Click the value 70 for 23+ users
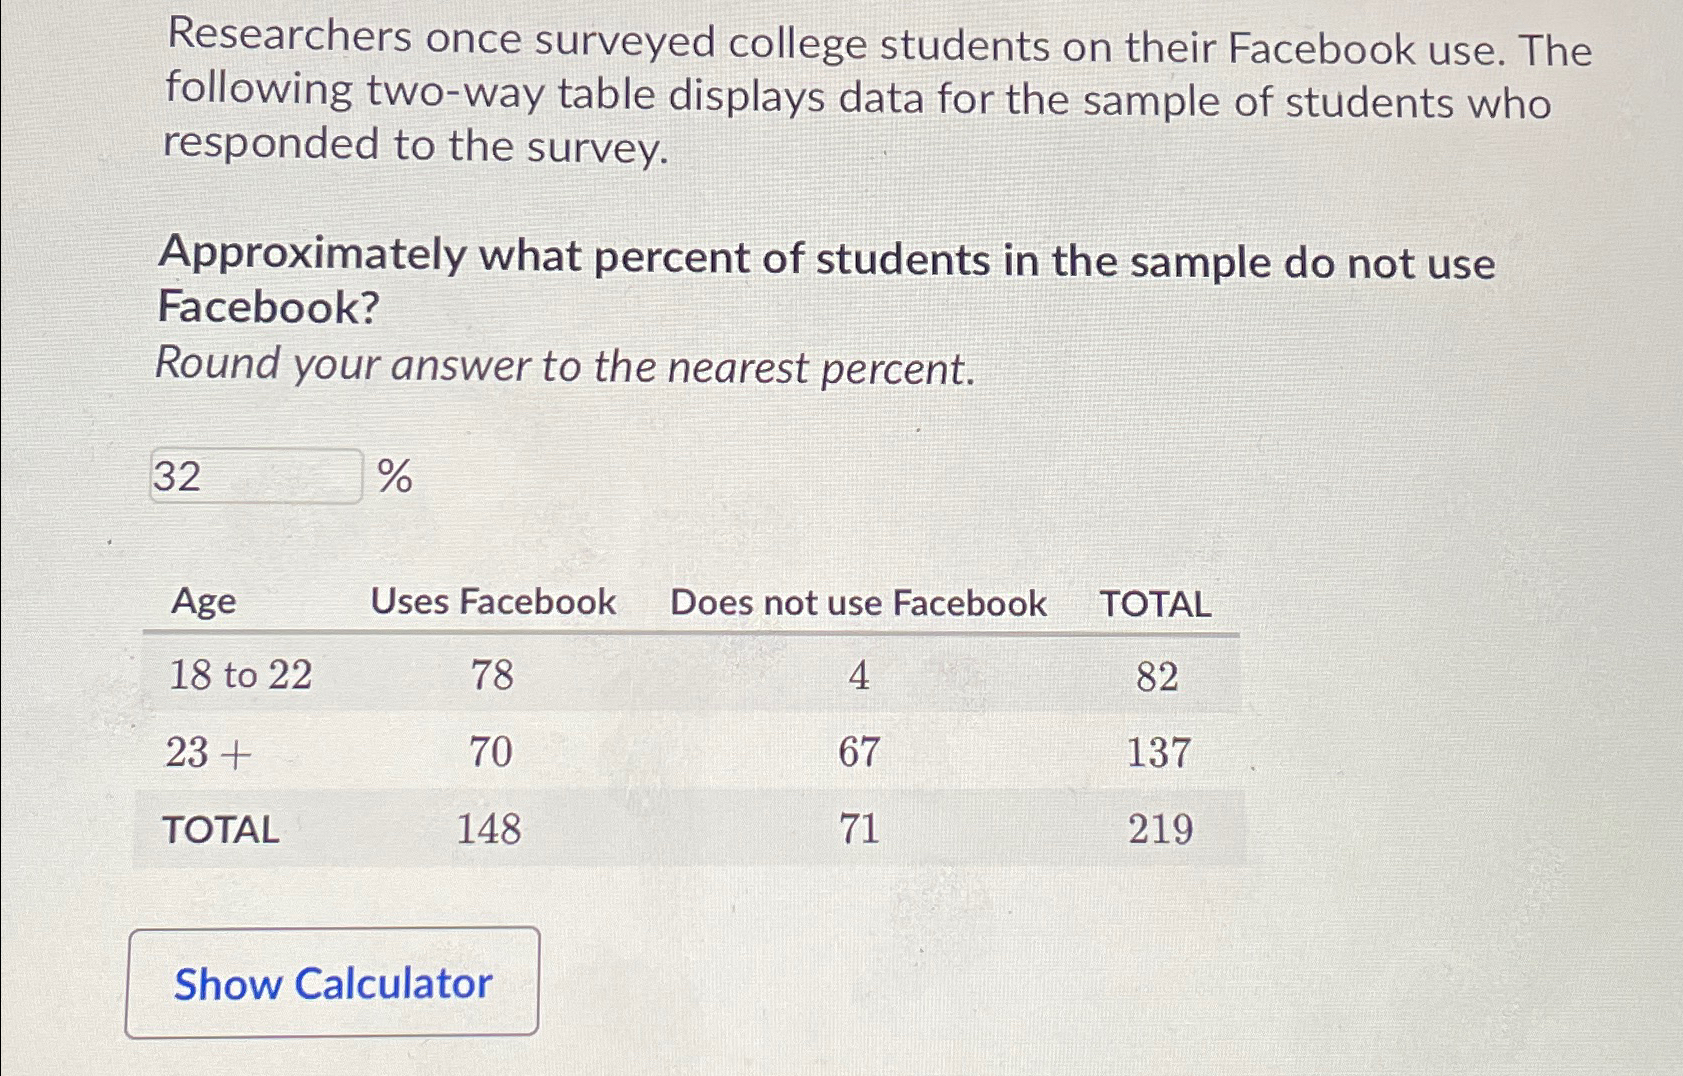 (x=490, y=752)
